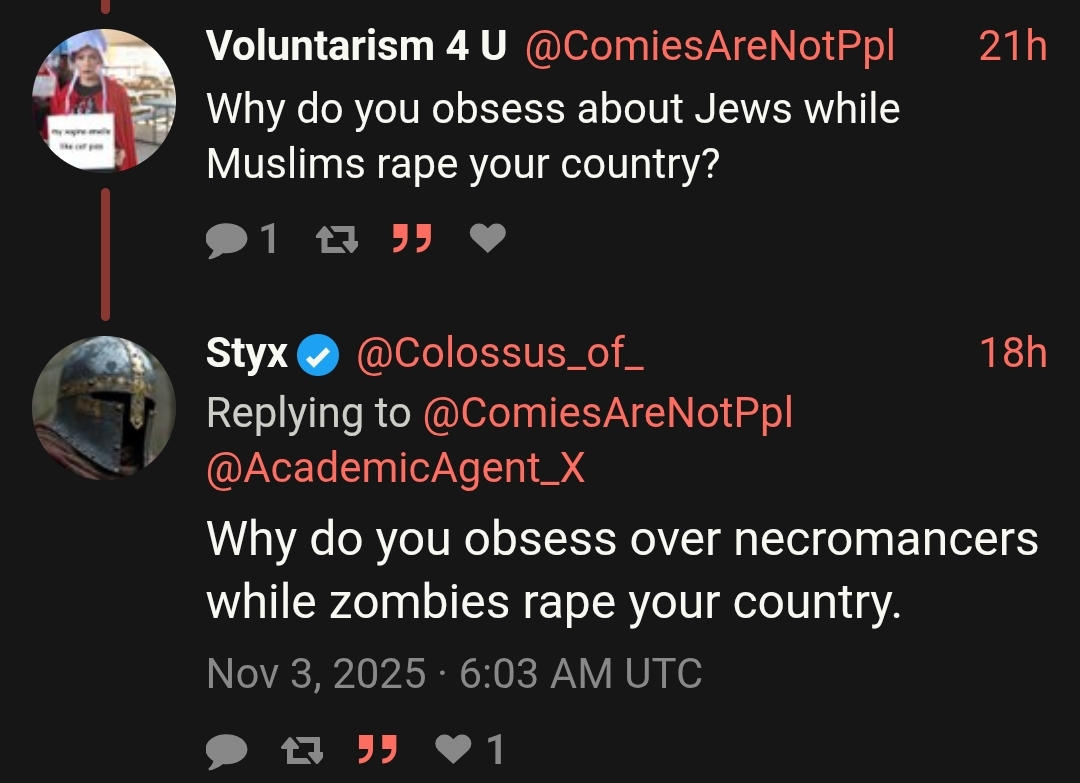Open the Voluntarism 4 U display name
Image resolution: width=1080 pixels, height=783 pixels.
point(357,46)
